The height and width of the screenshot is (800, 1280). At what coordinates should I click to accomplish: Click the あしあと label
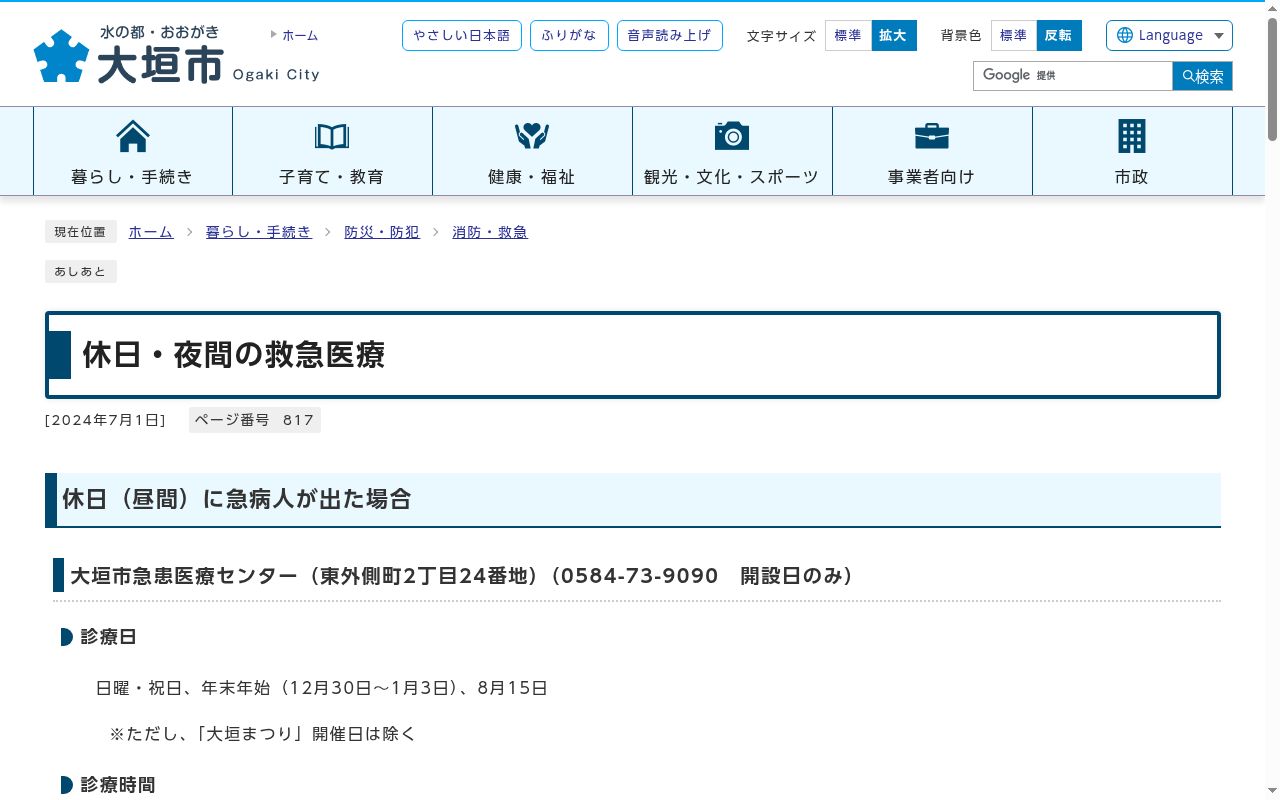coord(81,272)
